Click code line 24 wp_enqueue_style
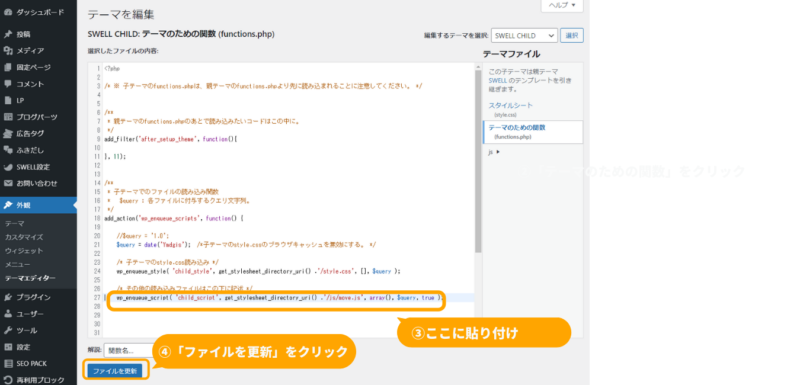The height and width of the screenshot is (385, 800). [259, 271]
